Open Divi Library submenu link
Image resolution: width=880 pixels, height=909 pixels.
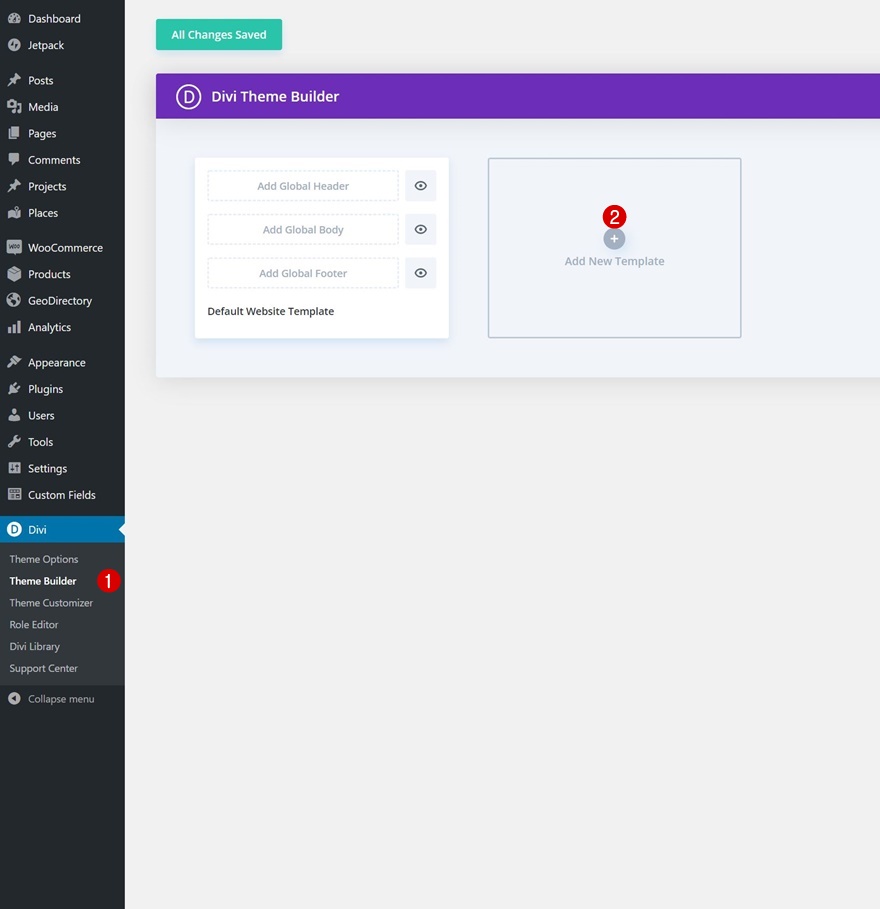point(34,646)
